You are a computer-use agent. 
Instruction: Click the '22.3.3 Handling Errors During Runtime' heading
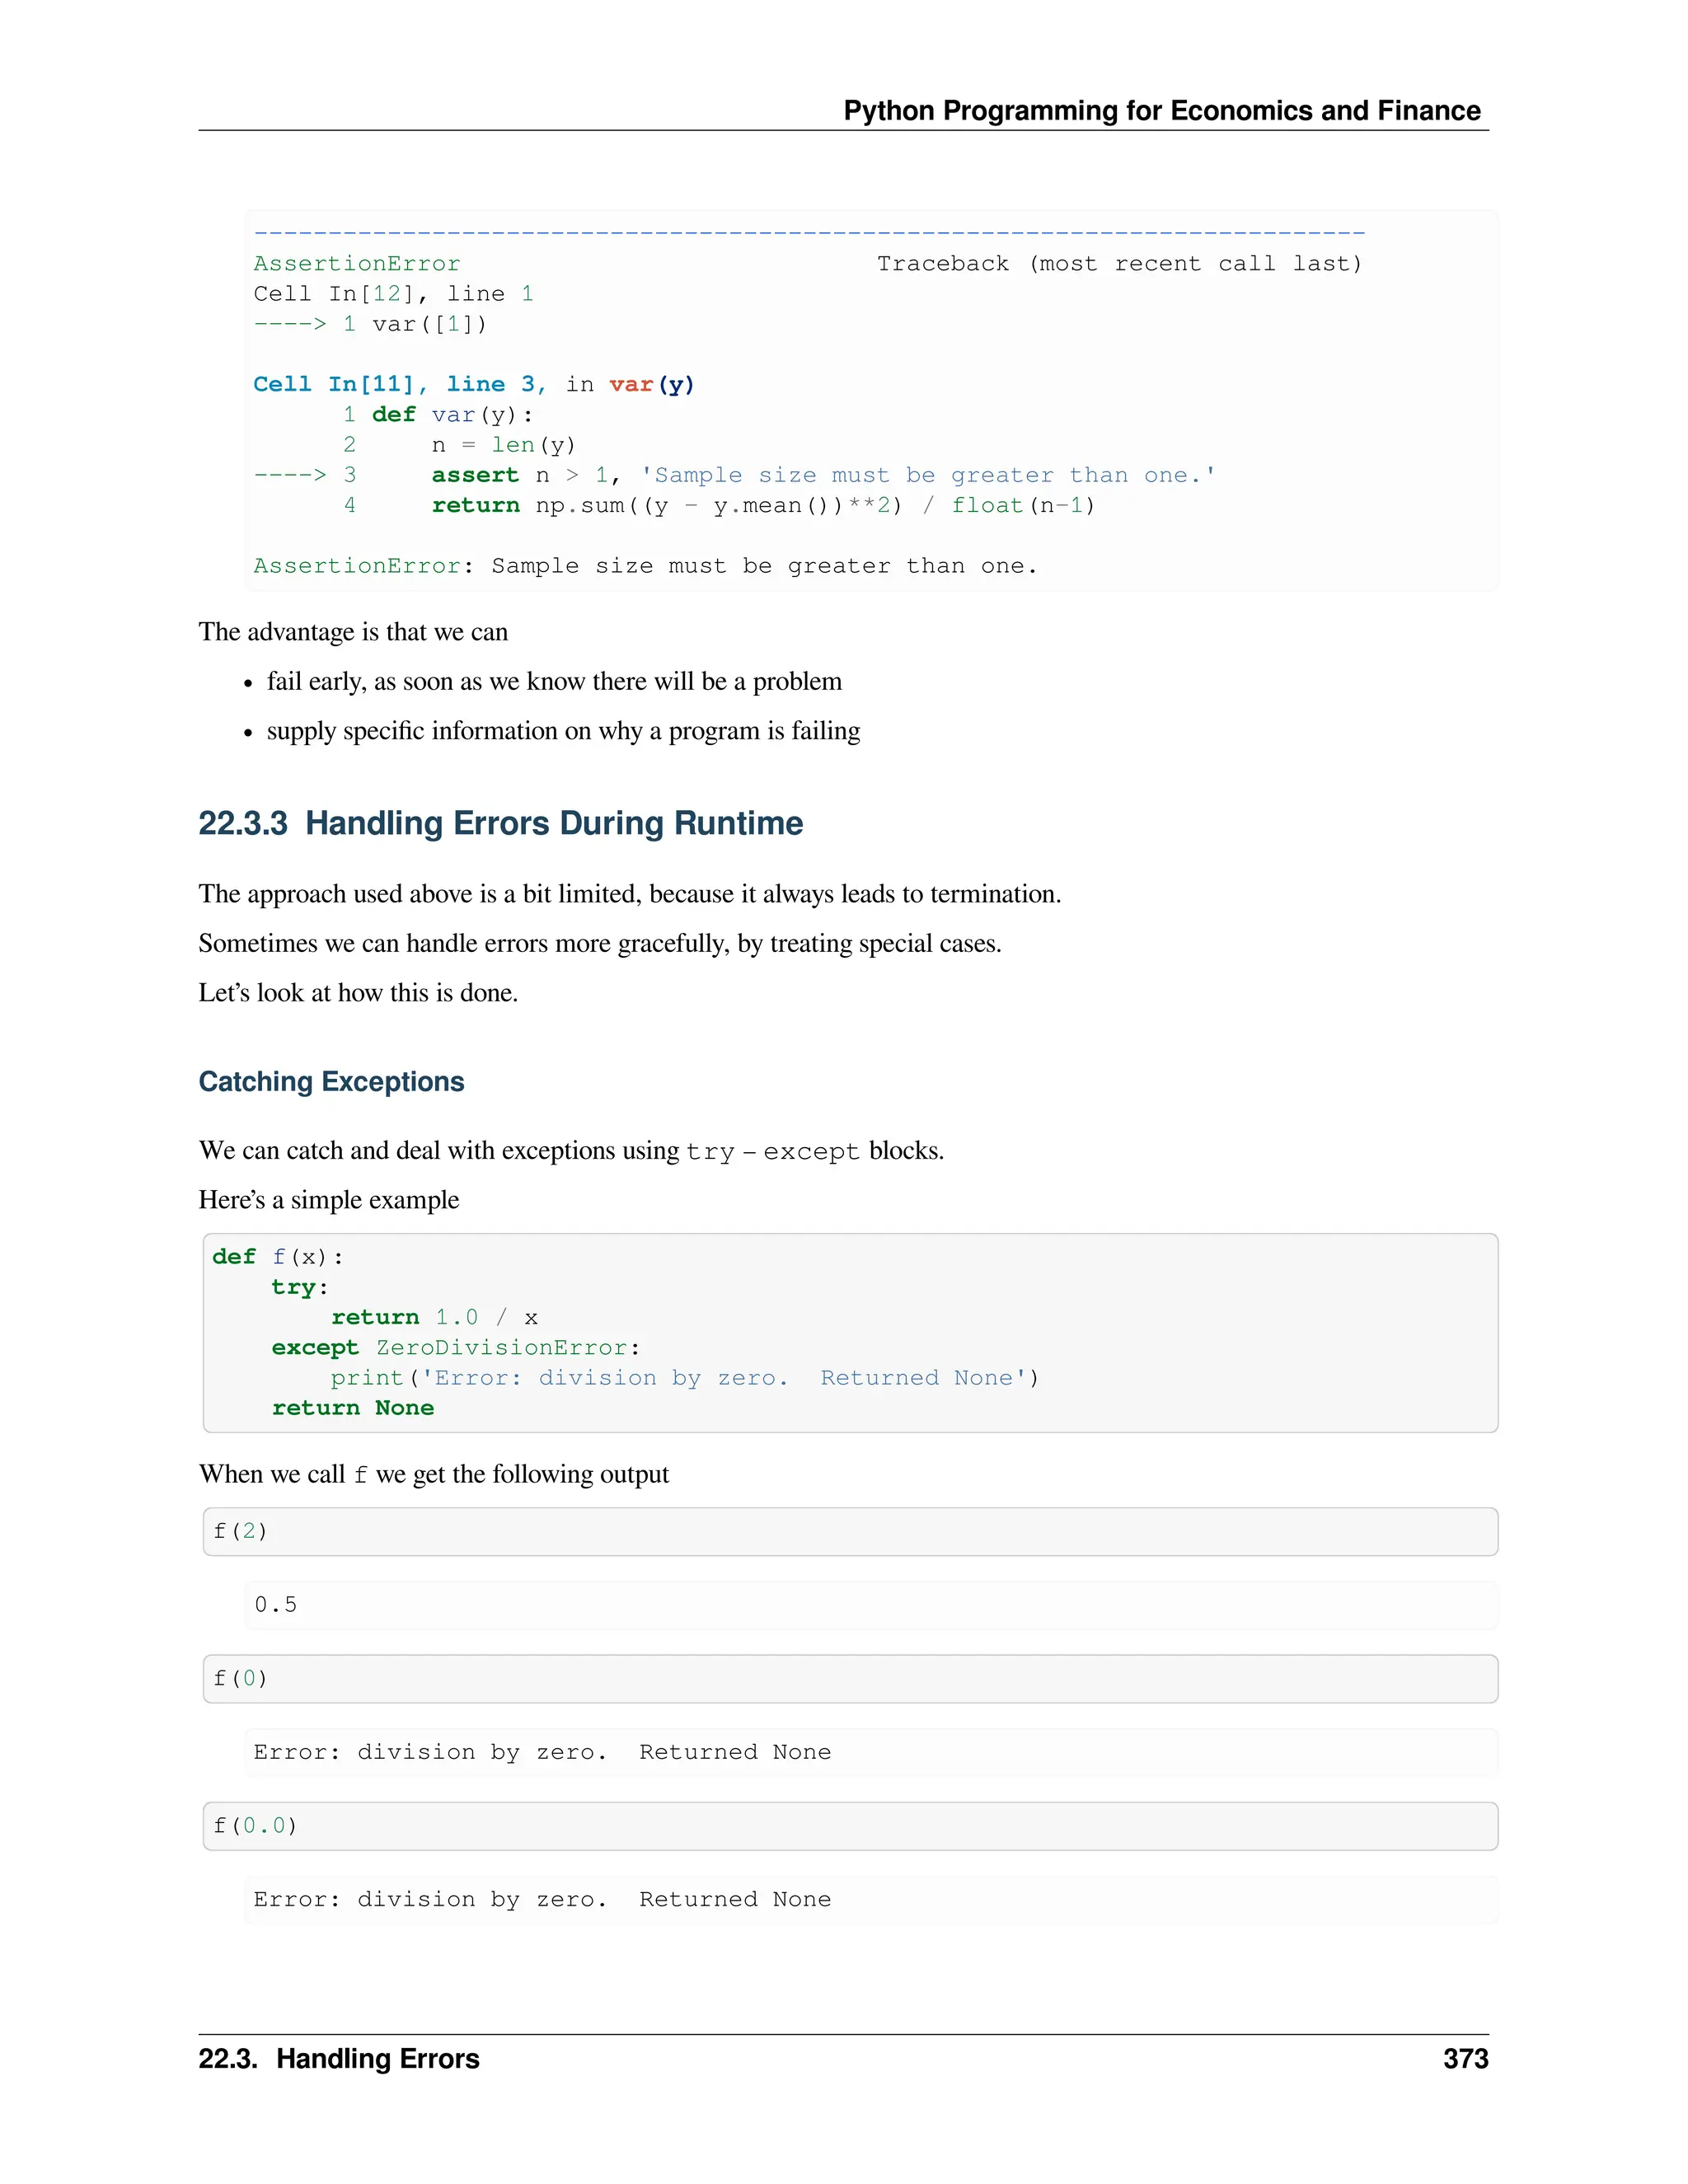[501, 823]
